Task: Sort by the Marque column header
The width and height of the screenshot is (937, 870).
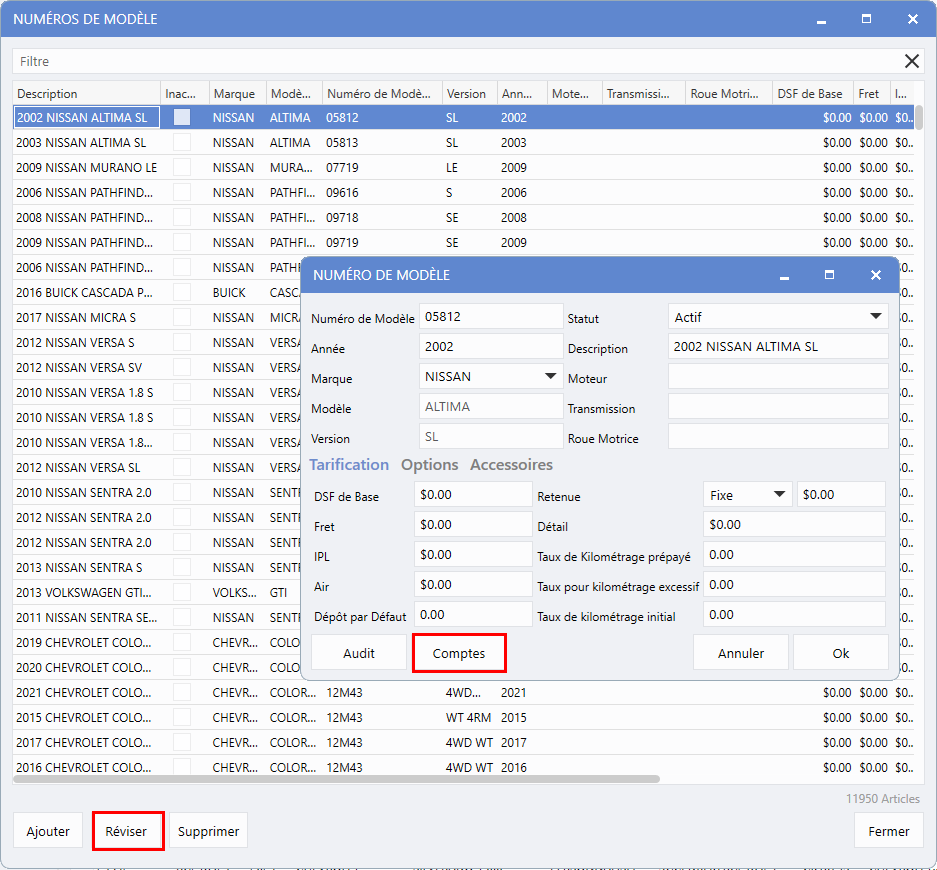Action: pyautogui.click(x=237, y=93)
